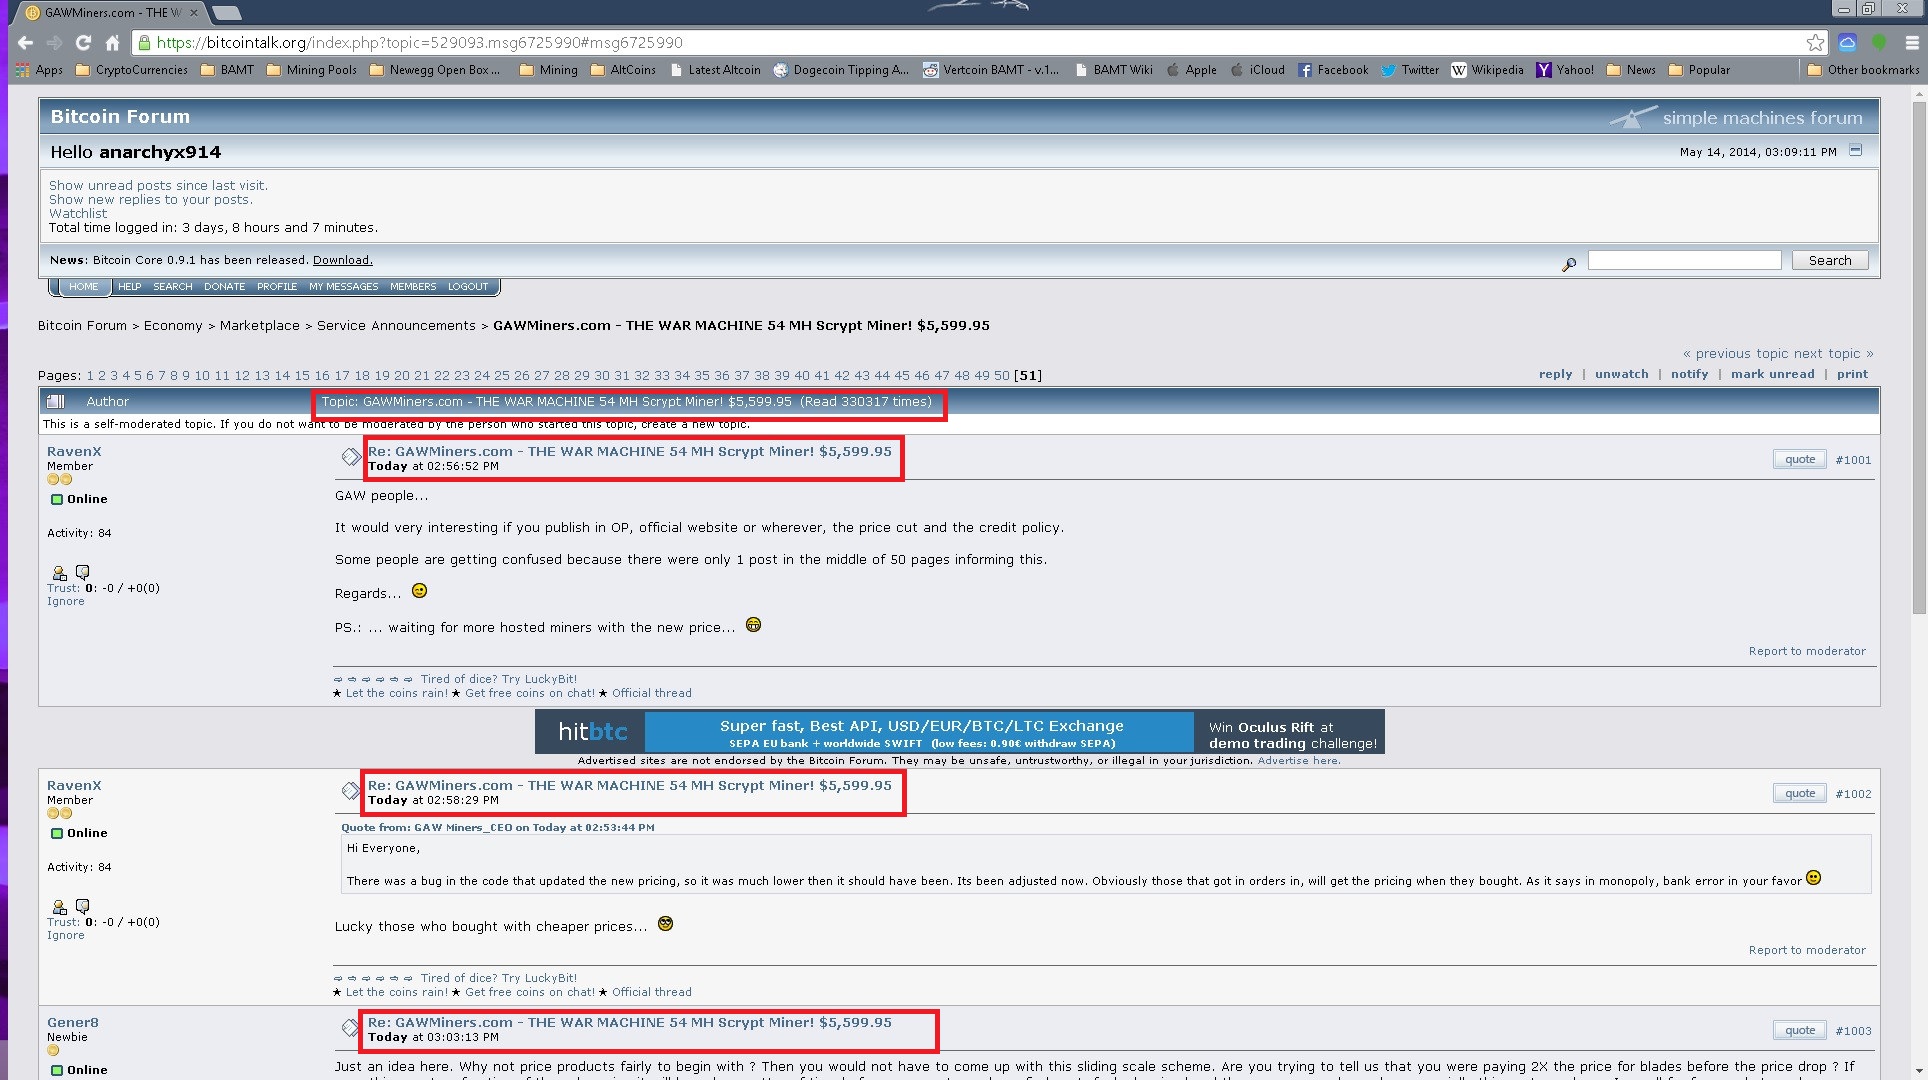Select LOGOUT in forum menu

(x=468, y=287)
